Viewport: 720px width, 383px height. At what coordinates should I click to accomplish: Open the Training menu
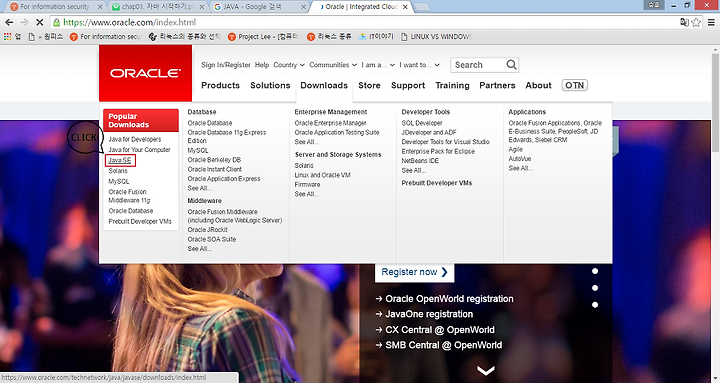[x=452, y=85]
